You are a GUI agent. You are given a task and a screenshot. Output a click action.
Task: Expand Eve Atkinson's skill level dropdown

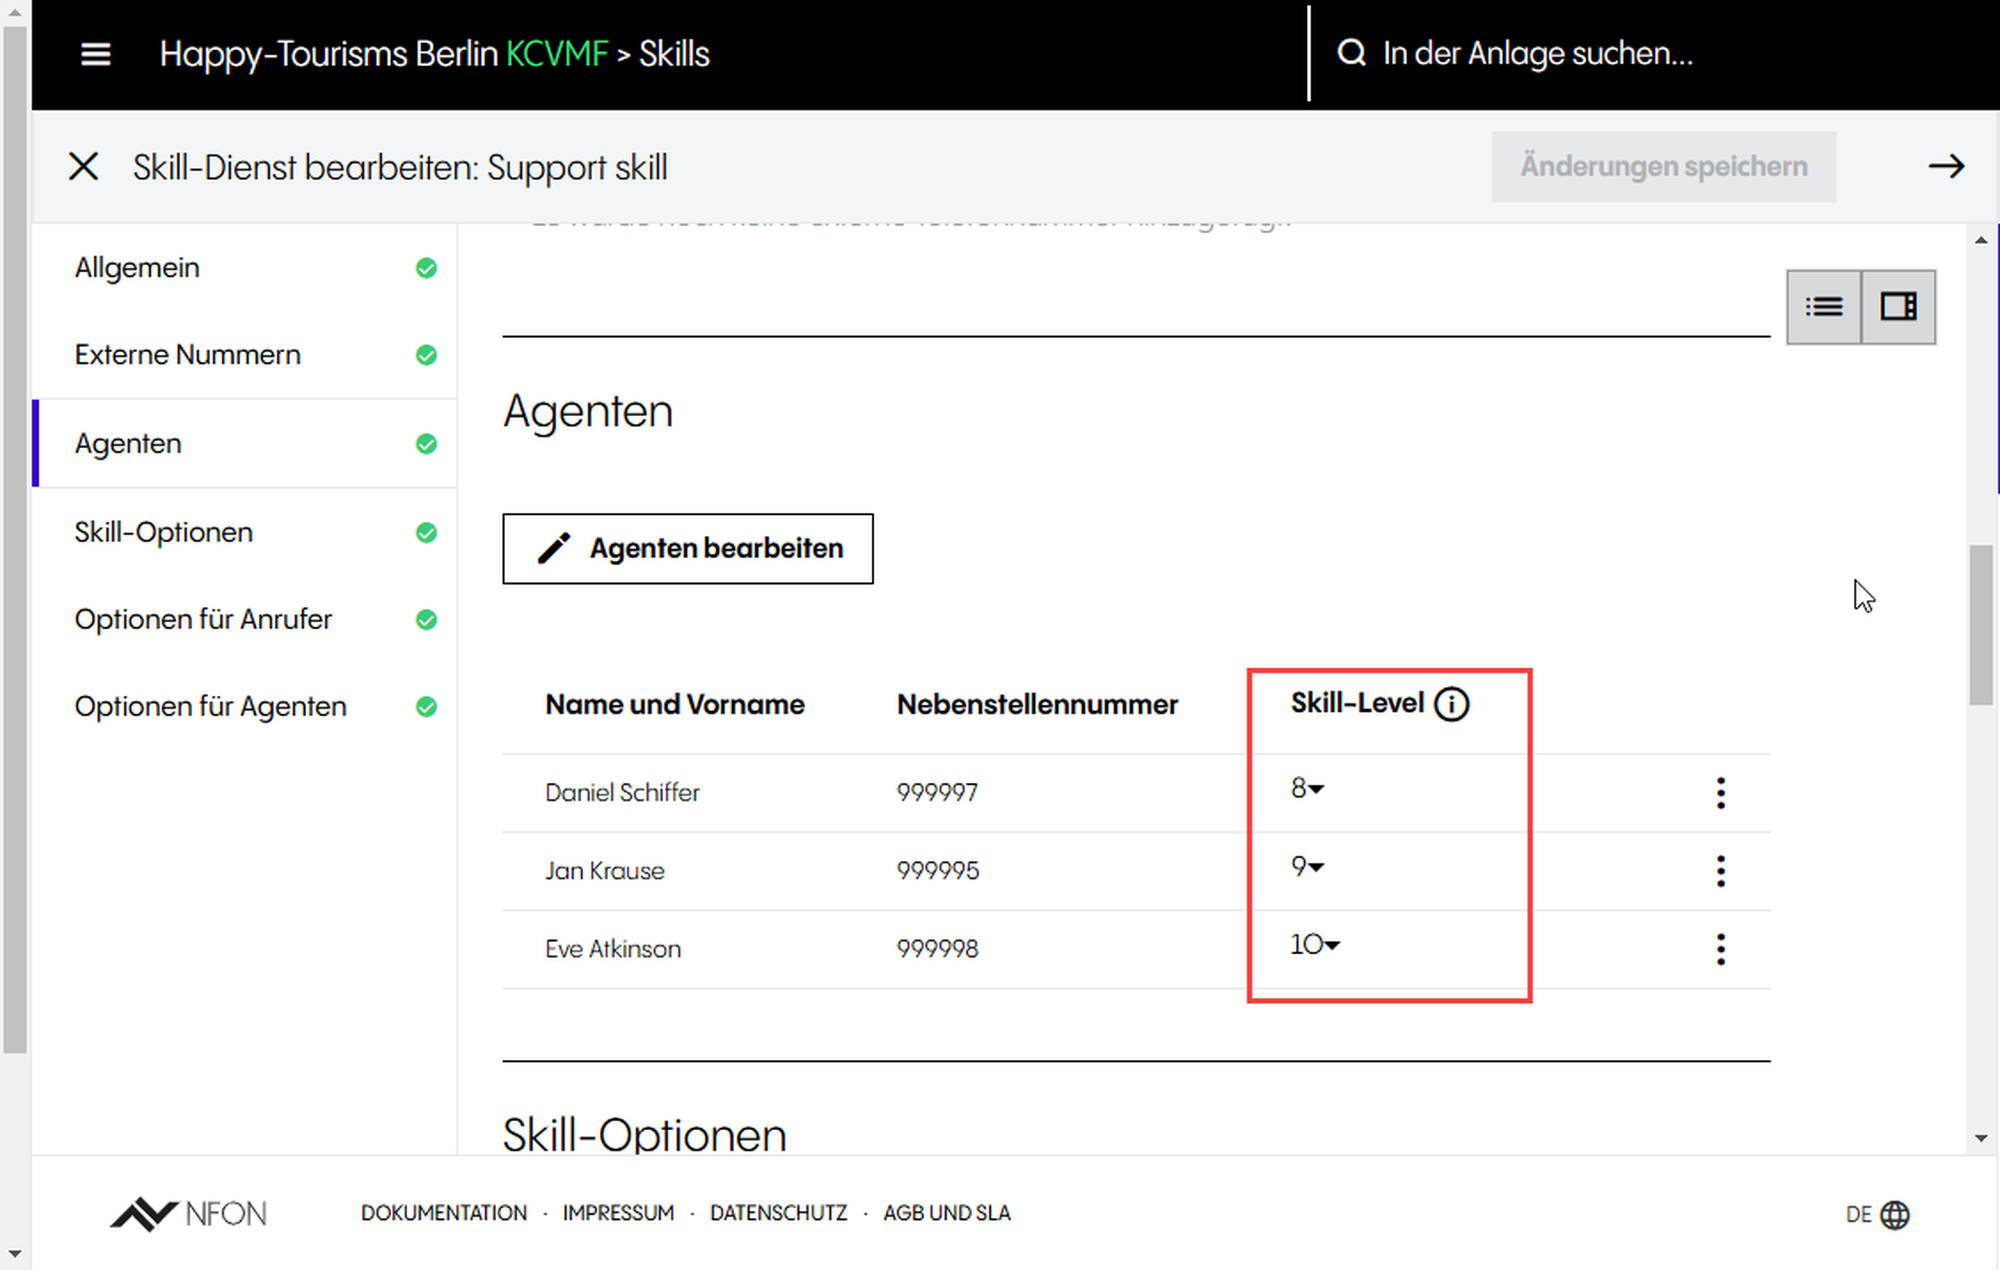point(1314,945)
